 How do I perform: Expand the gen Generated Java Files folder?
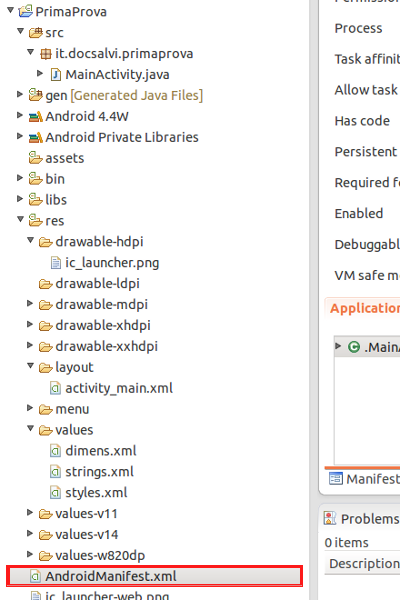20,95
